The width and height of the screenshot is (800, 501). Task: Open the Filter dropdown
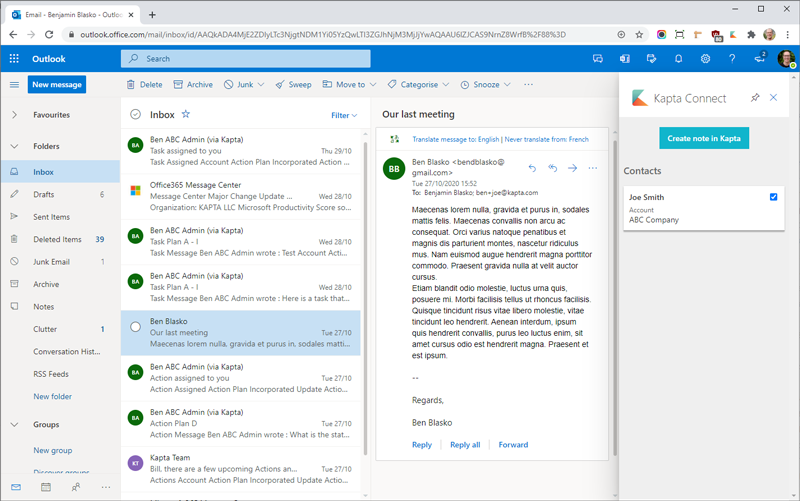coord(344,115)
